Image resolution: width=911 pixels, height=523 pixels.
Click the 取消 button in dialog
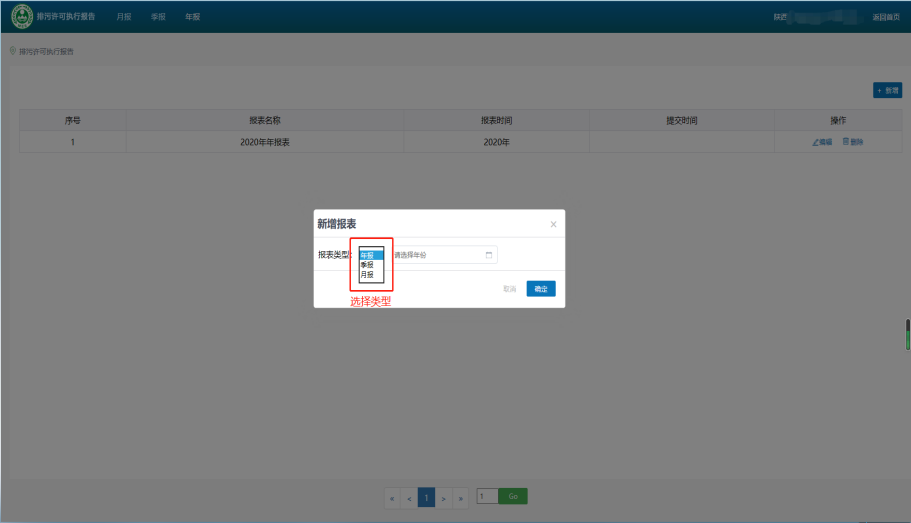click(509, 289)
